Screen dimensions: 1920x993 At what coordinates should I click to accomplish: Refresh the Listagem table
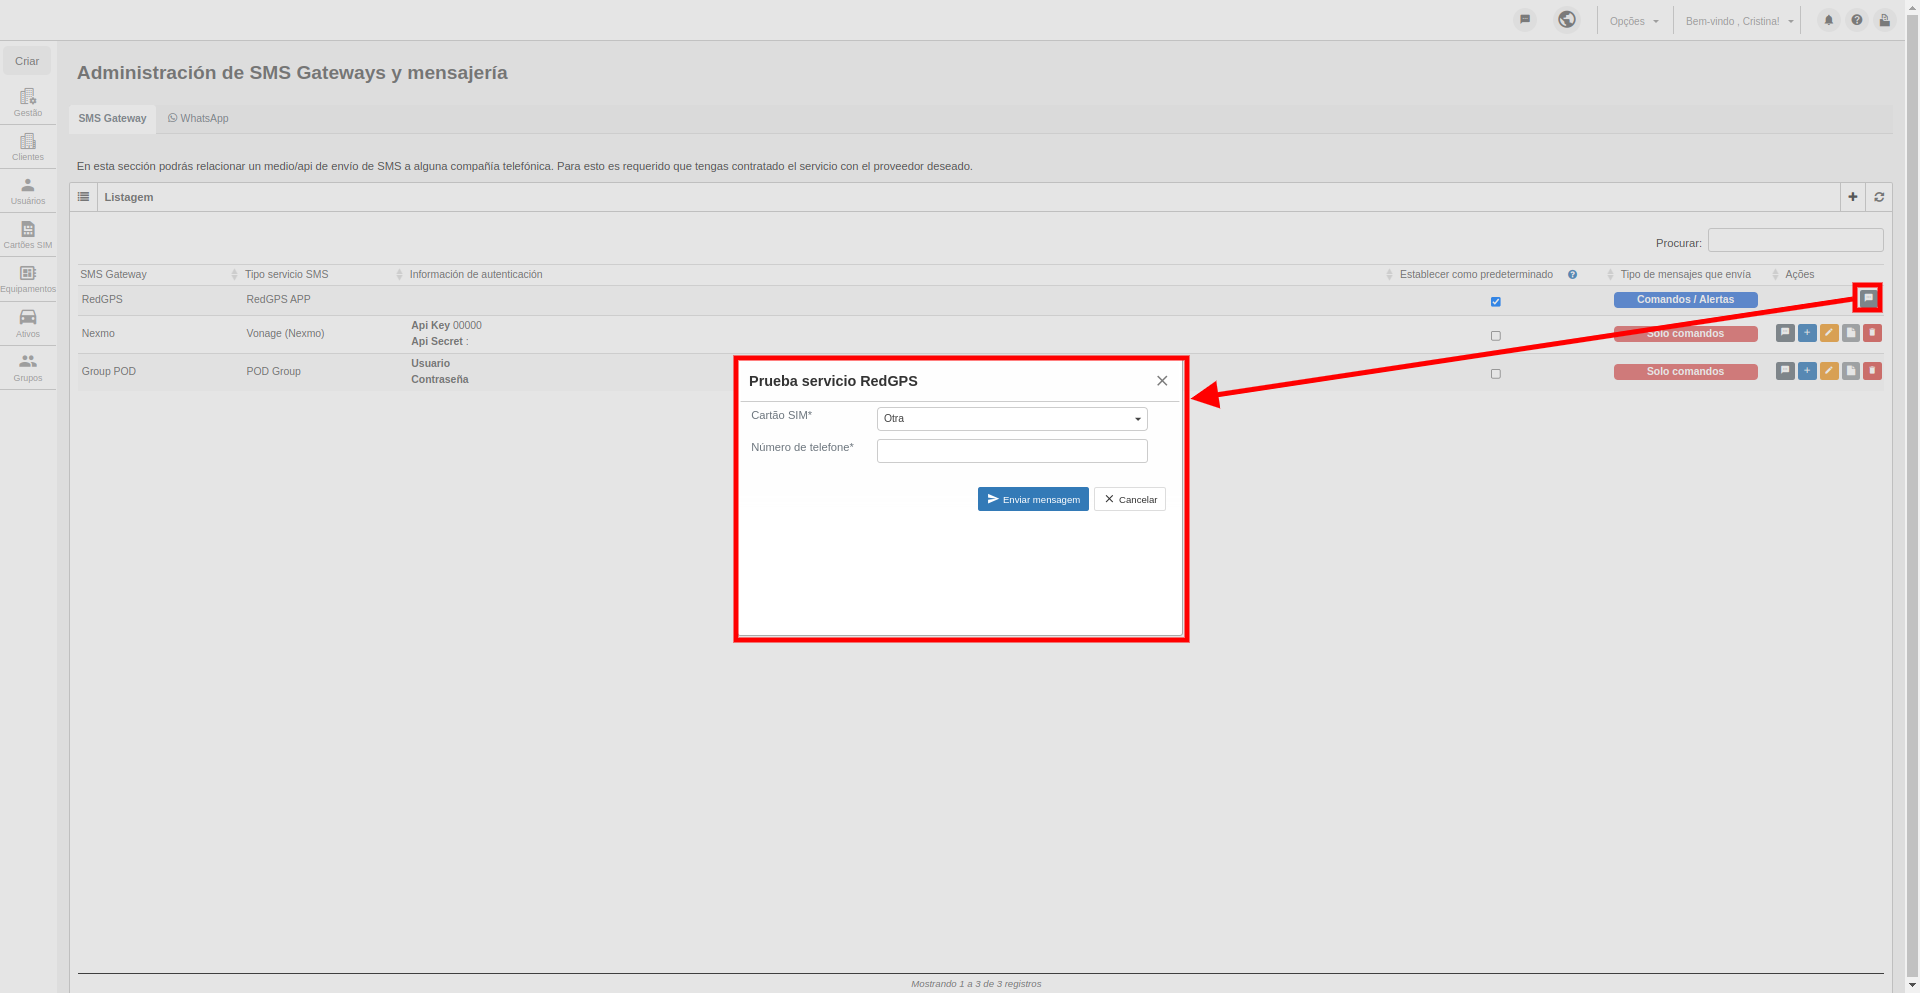click(x=1879, y=197)
